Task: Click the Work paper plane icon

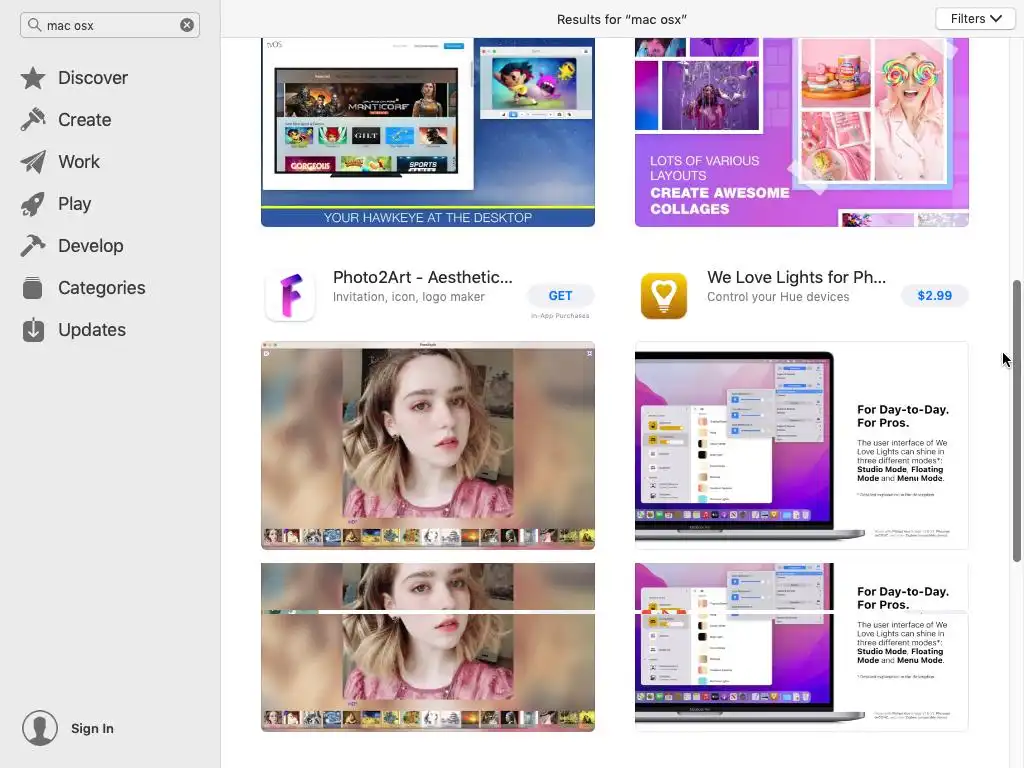Action: (x=33, y=162)
